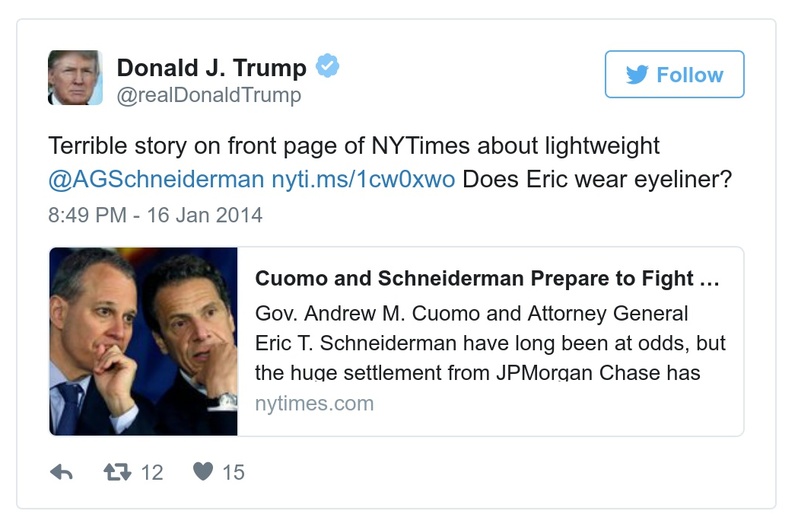Click the like count of 15

233,472
